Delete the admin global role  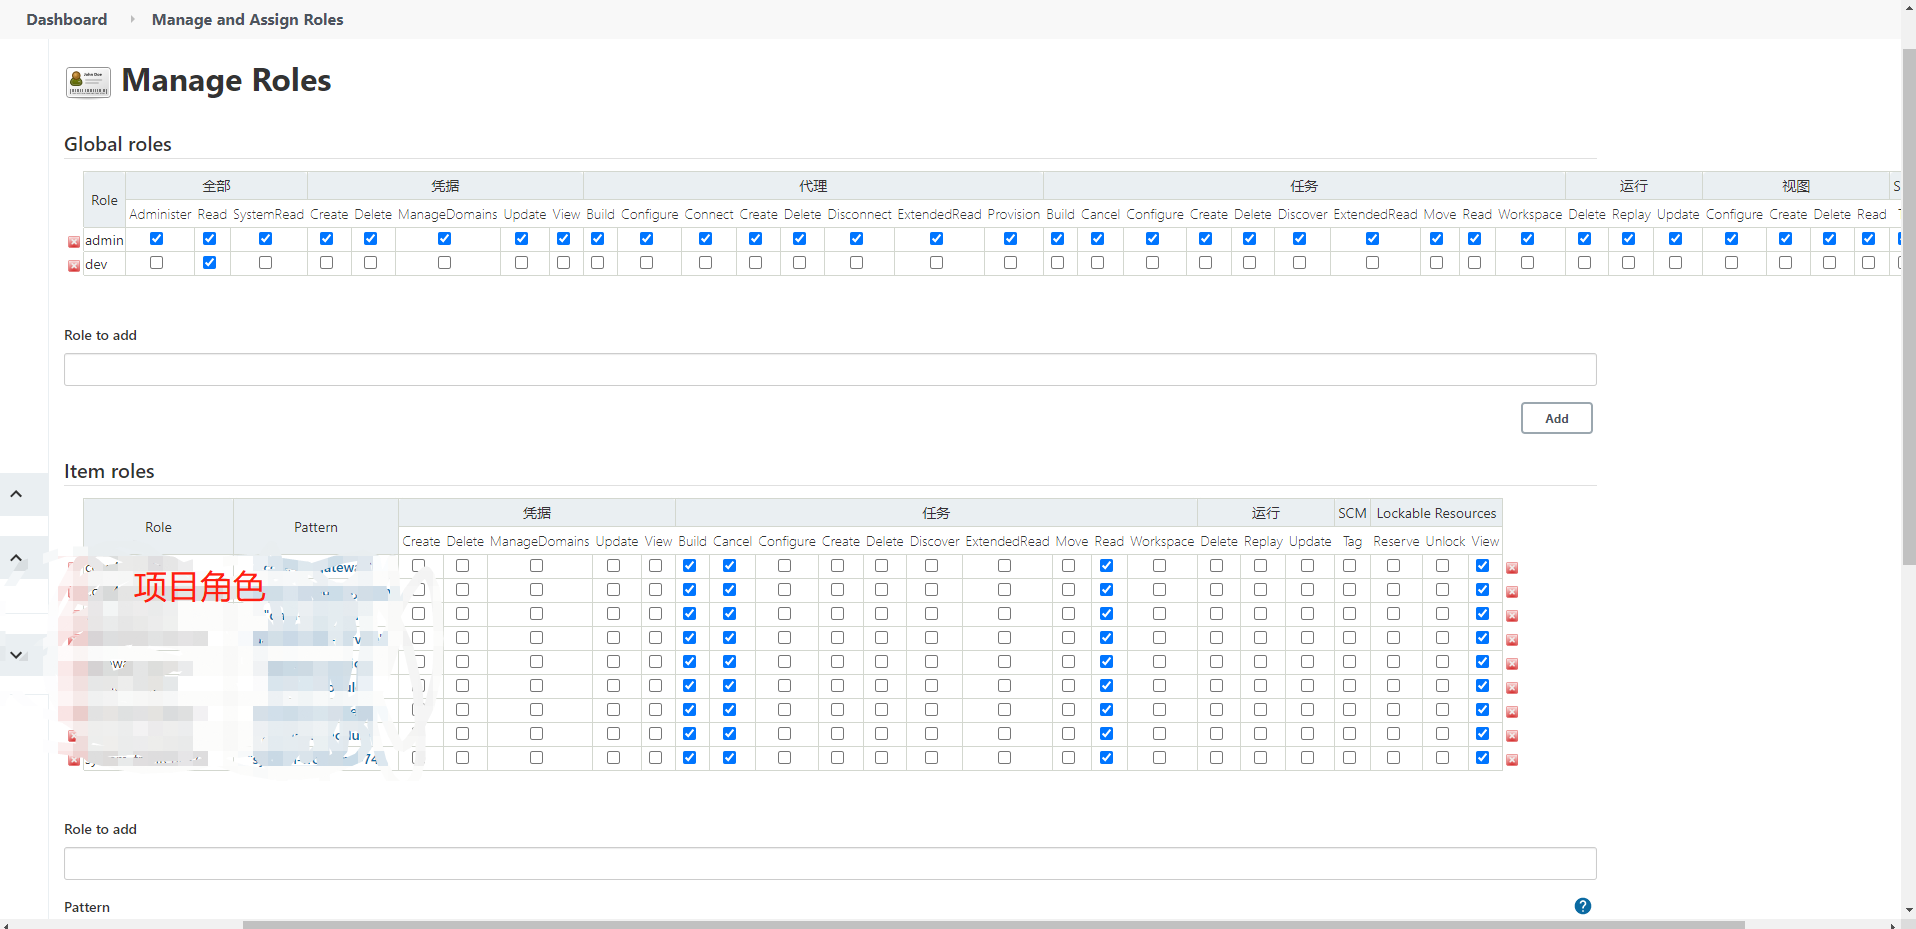pyautogui.click(x=74, y=242)
